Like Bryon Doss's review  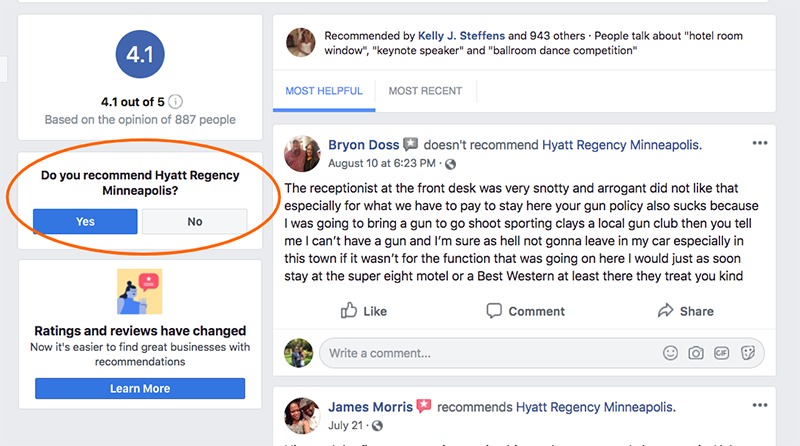pos(364,311)
